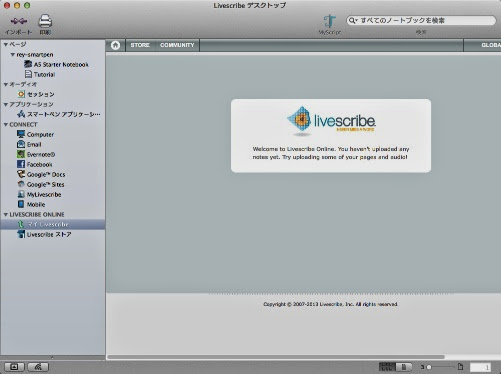This screenshot has height=374, width=501.
Task: Open the GLOBAL menu at navbar right
Action: tap(491, 45)
